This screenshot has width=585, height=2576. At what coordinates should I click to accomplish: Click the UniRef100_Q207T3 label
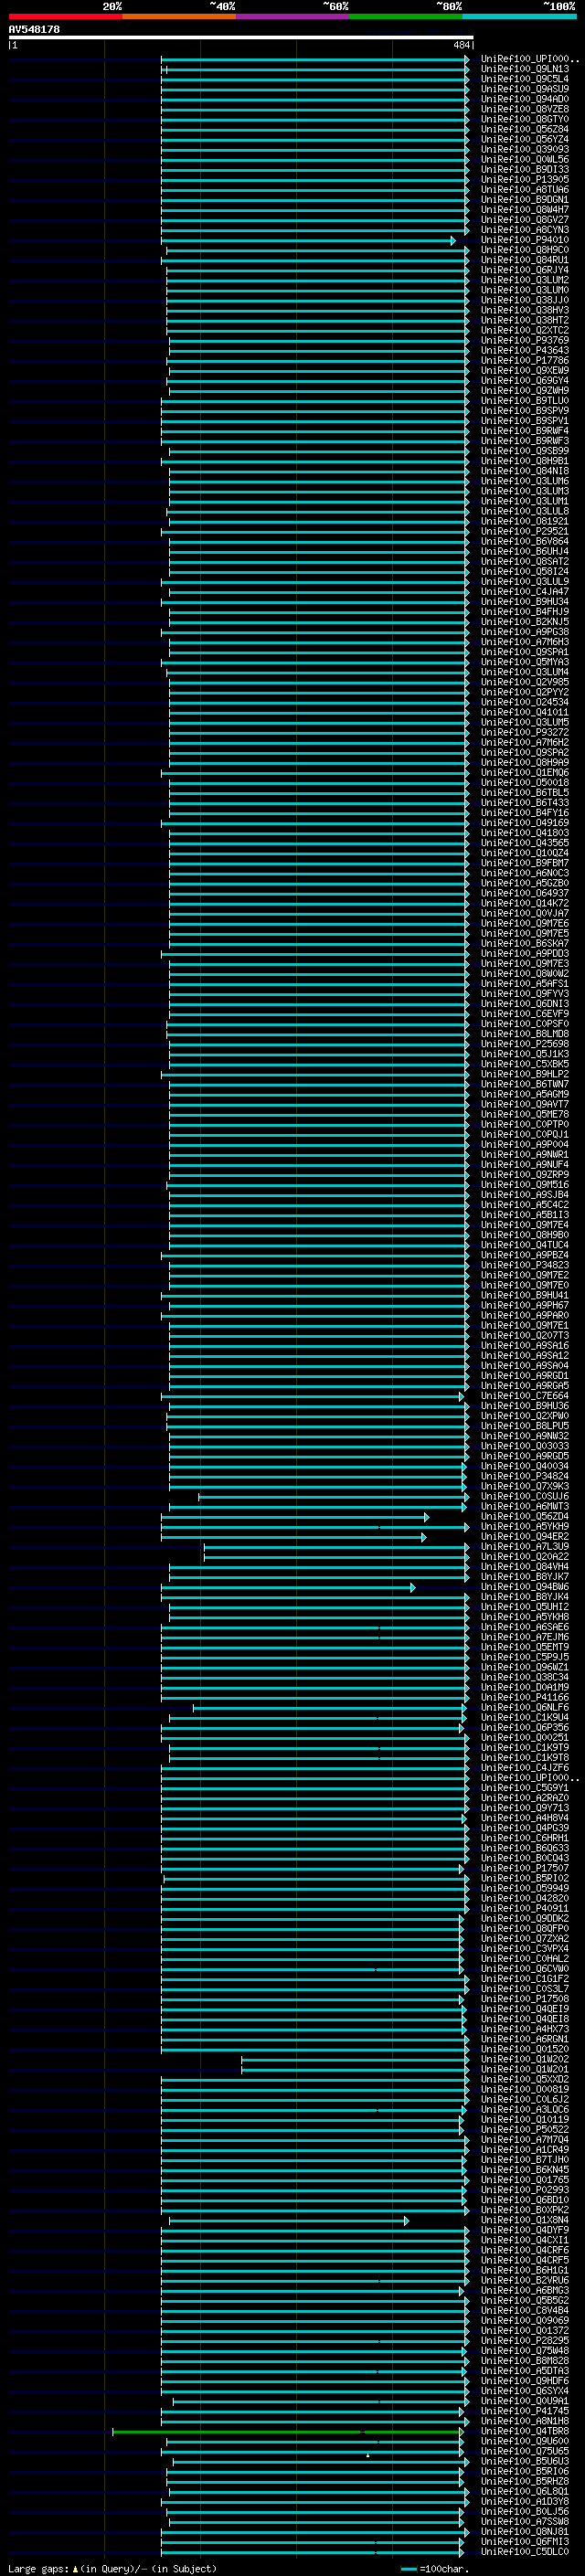(x=524, y=1335)
